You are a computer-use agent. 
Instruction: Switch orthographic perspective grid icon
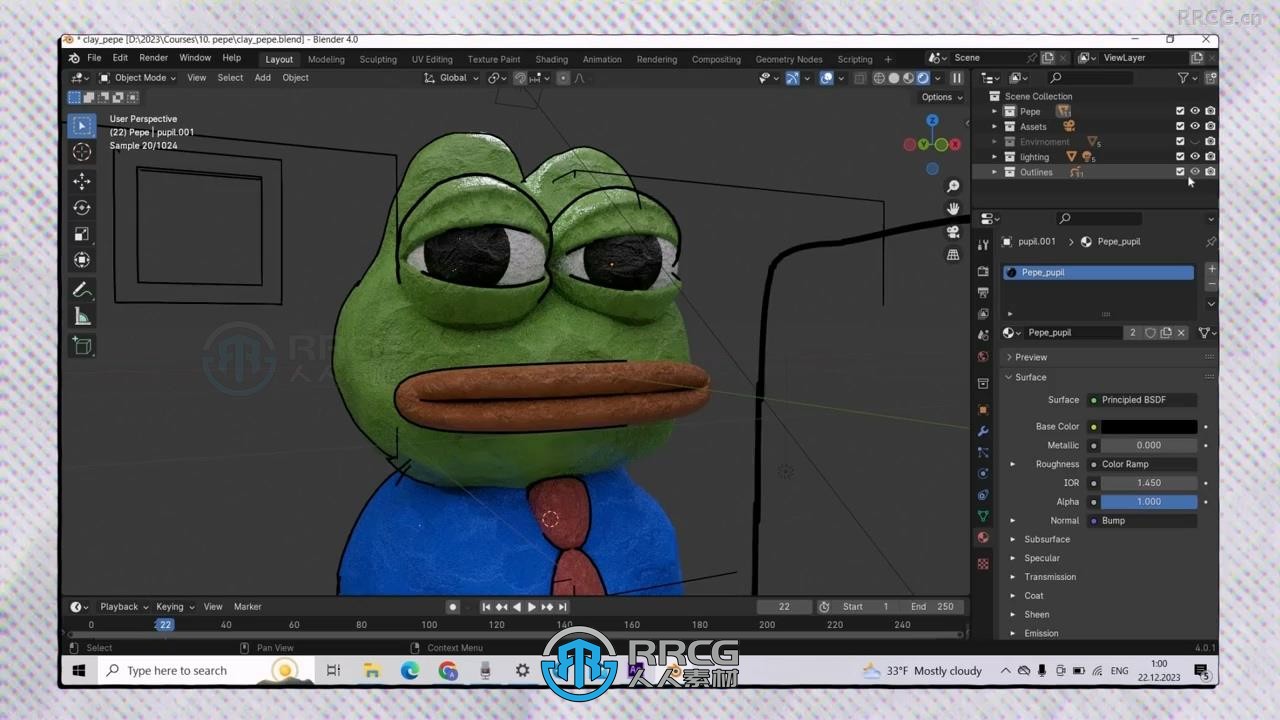[x=953, y=255]
